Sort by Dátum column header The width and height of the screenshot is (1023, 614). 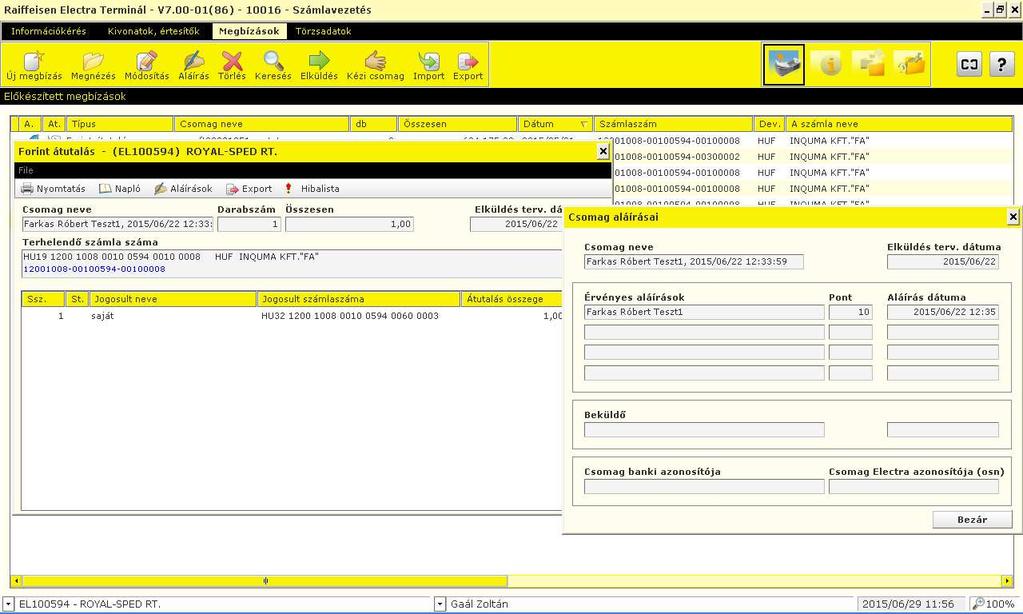[x=555, y=124]
